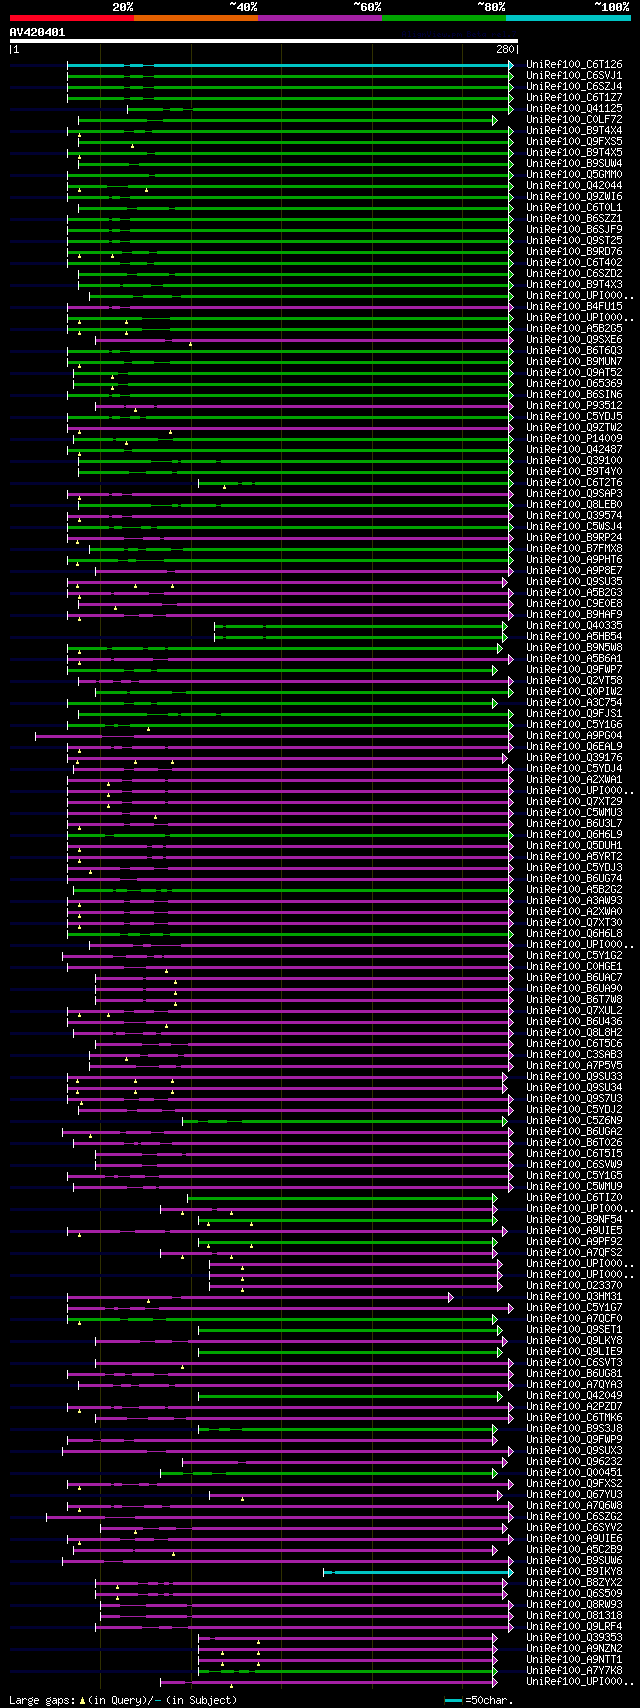Select the UniRef100_A9PG04 label
This screenshot has height=1708, width=640.
[574, 736]
